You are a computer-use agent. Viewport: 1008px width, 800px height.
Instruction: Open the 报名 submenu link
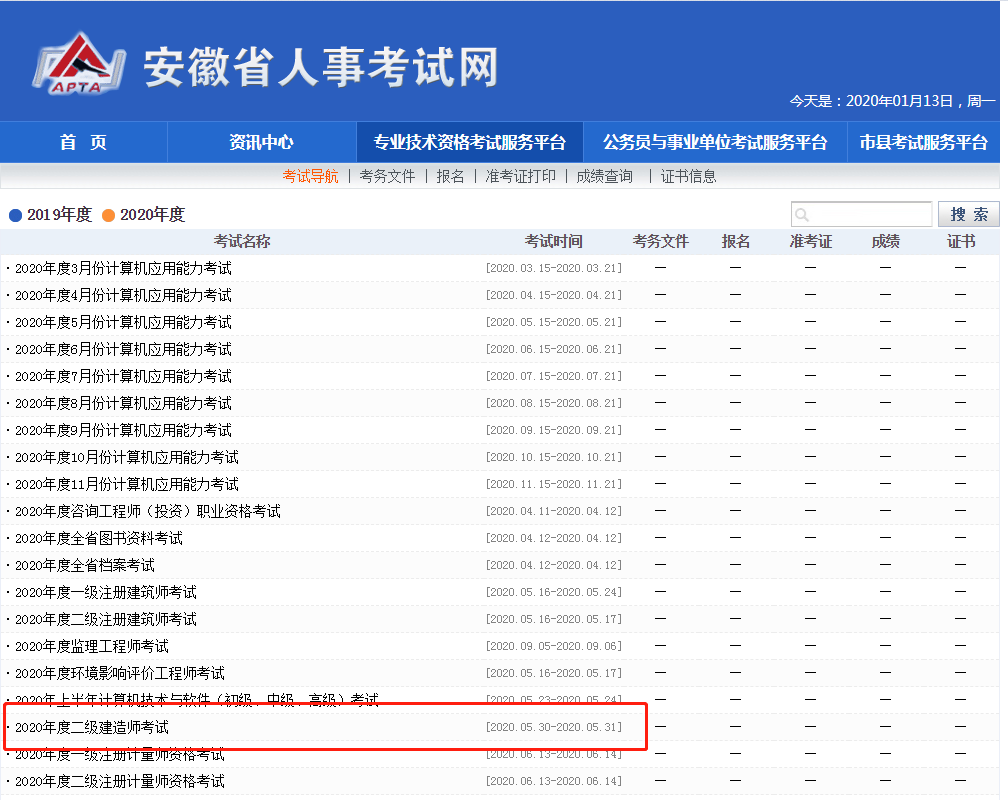[x=450, y=176]
